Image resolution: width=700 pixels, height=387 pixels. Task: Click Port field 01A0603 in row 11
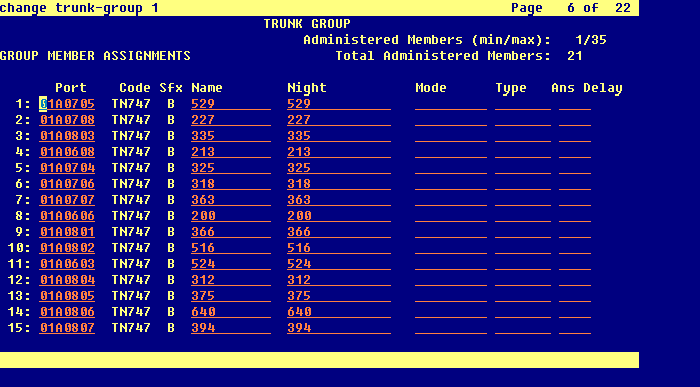67,264
